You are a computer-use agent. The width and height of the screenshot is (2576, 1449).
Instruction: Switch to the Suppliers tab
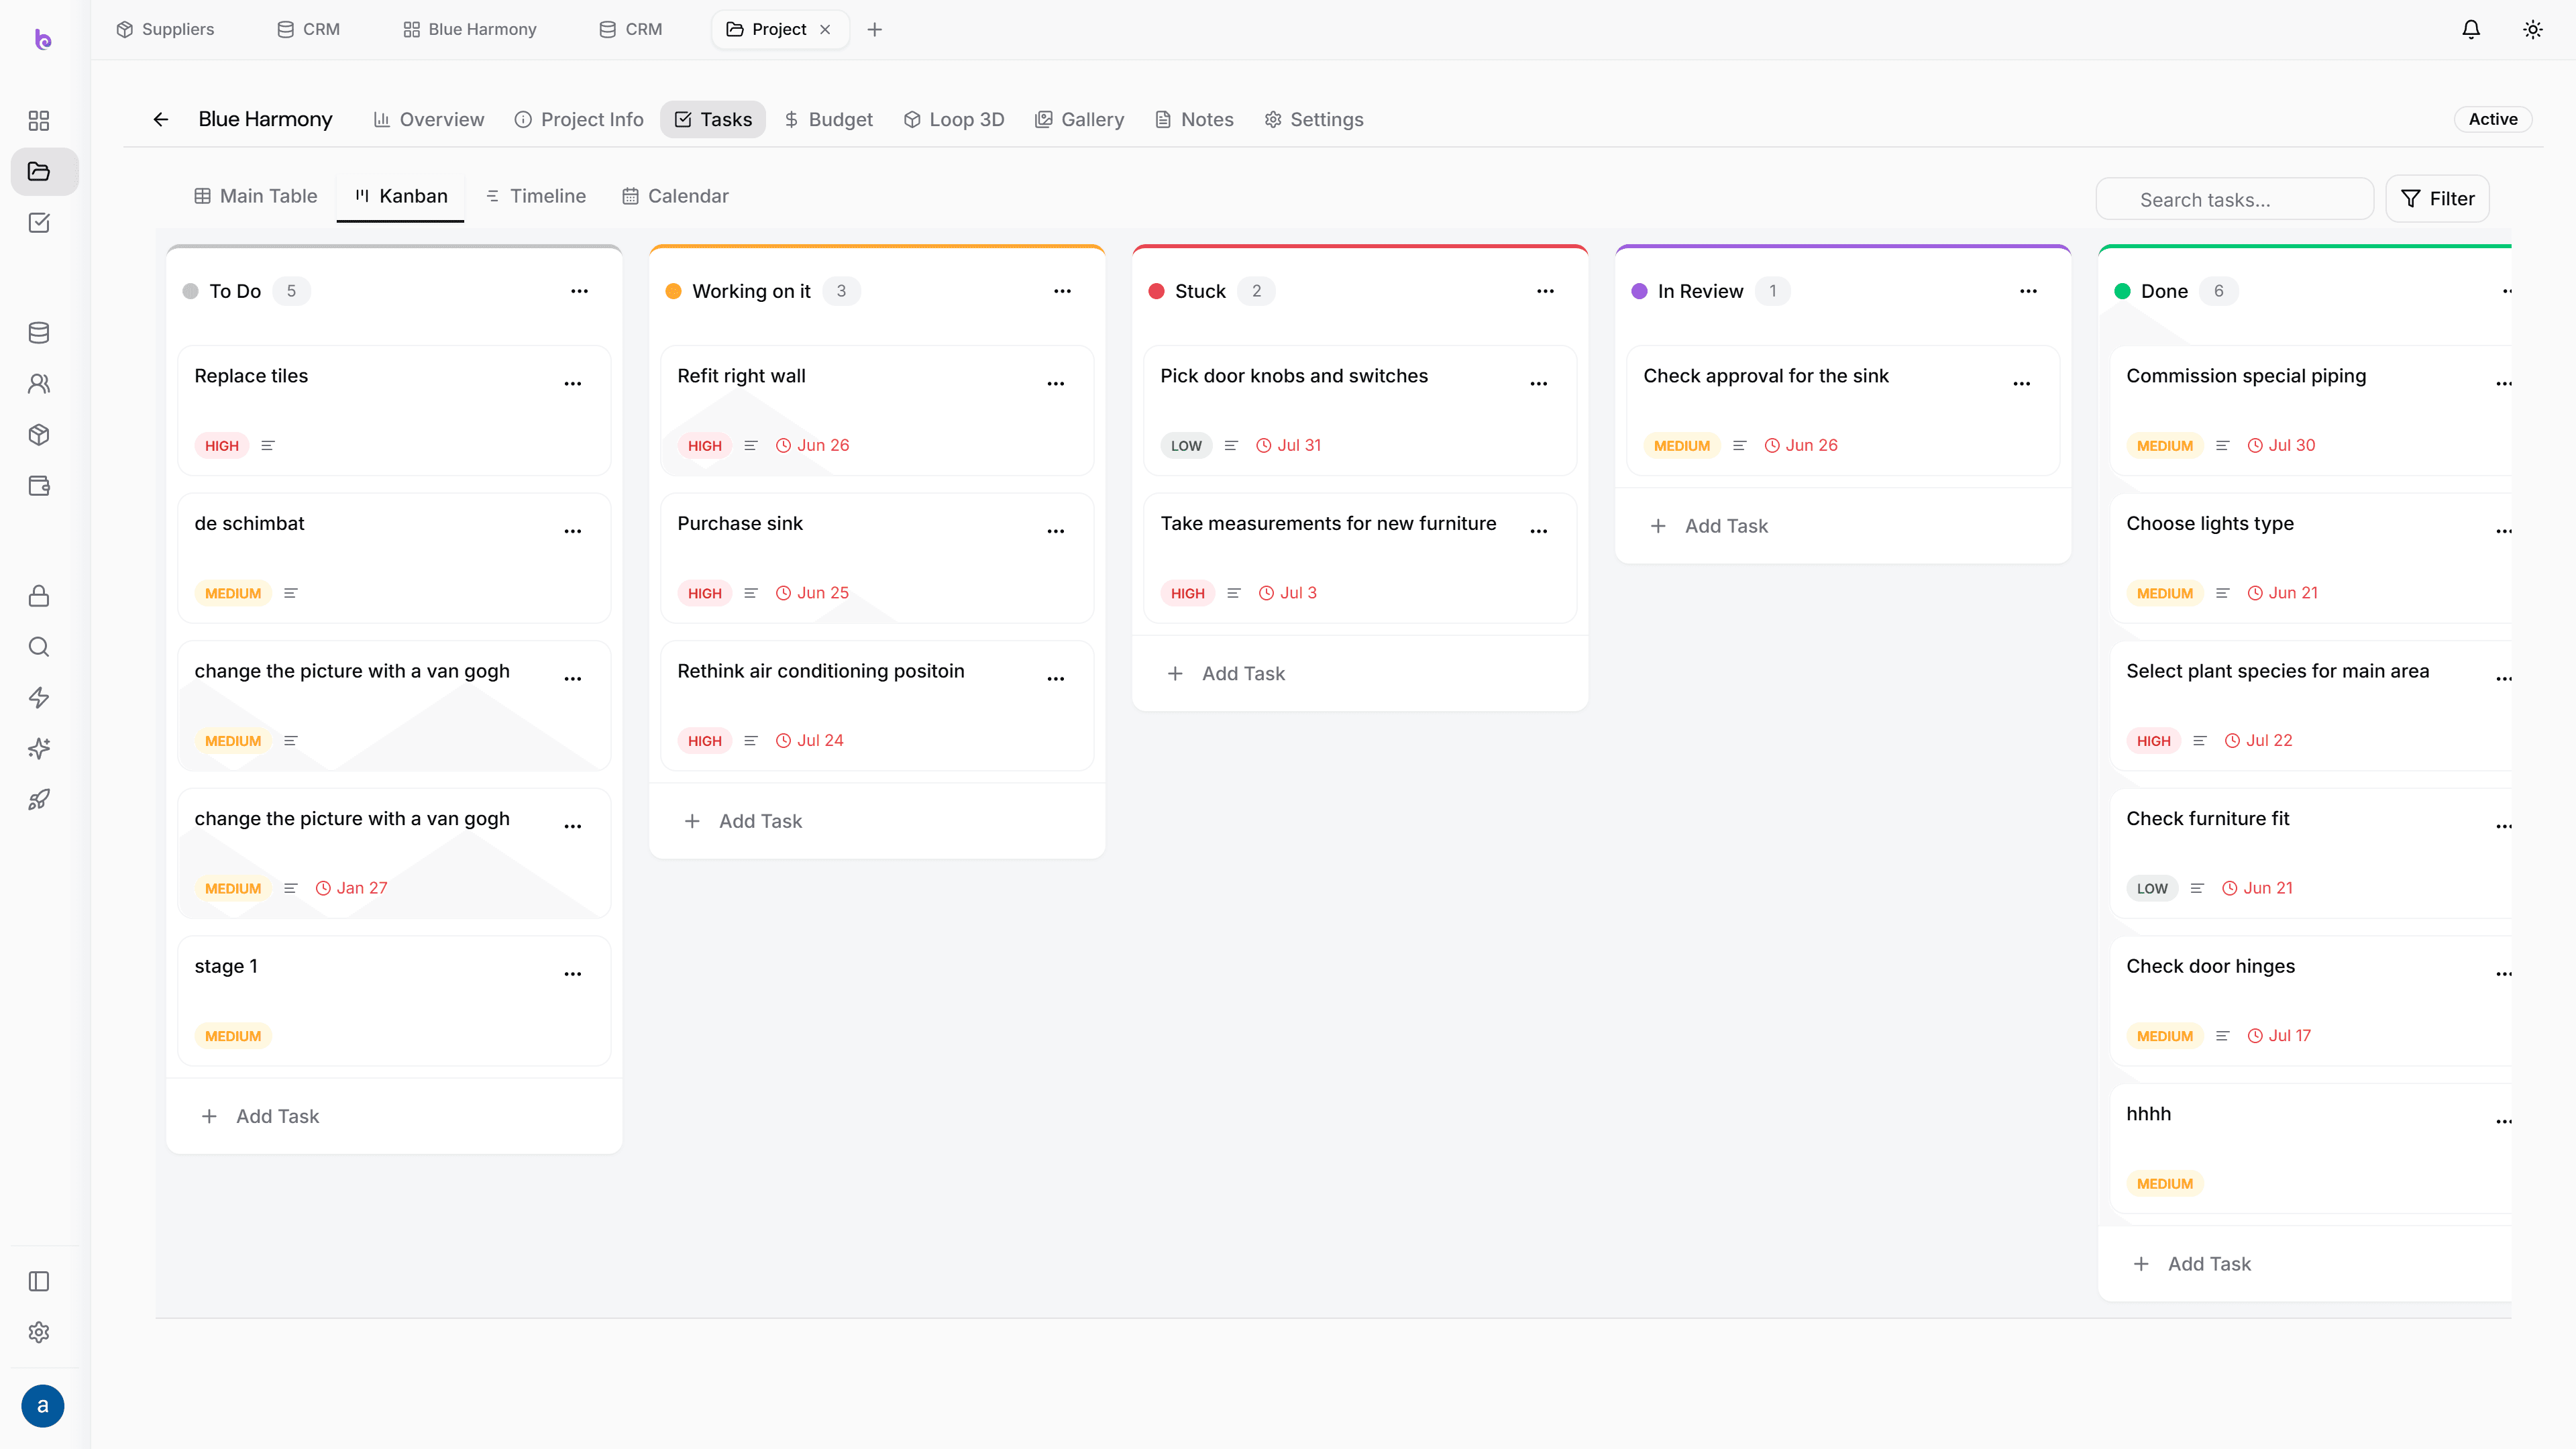165,30
